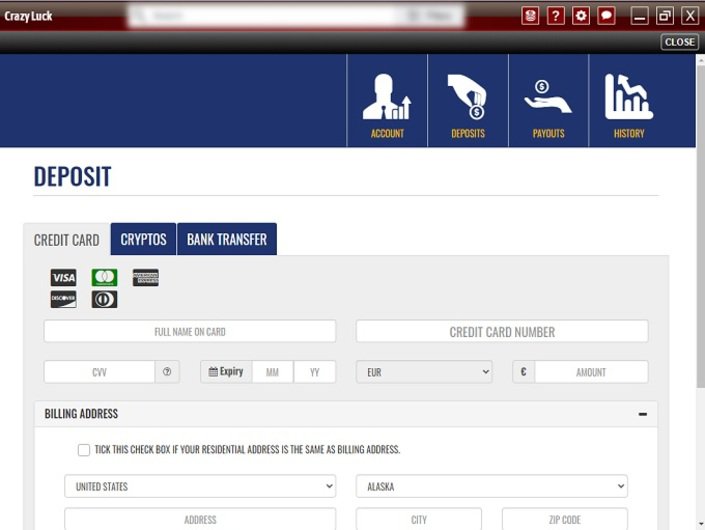The height and width of the screenshot is (530, 705).
Task: Collapse the Billing Address section
Action: 643,414
